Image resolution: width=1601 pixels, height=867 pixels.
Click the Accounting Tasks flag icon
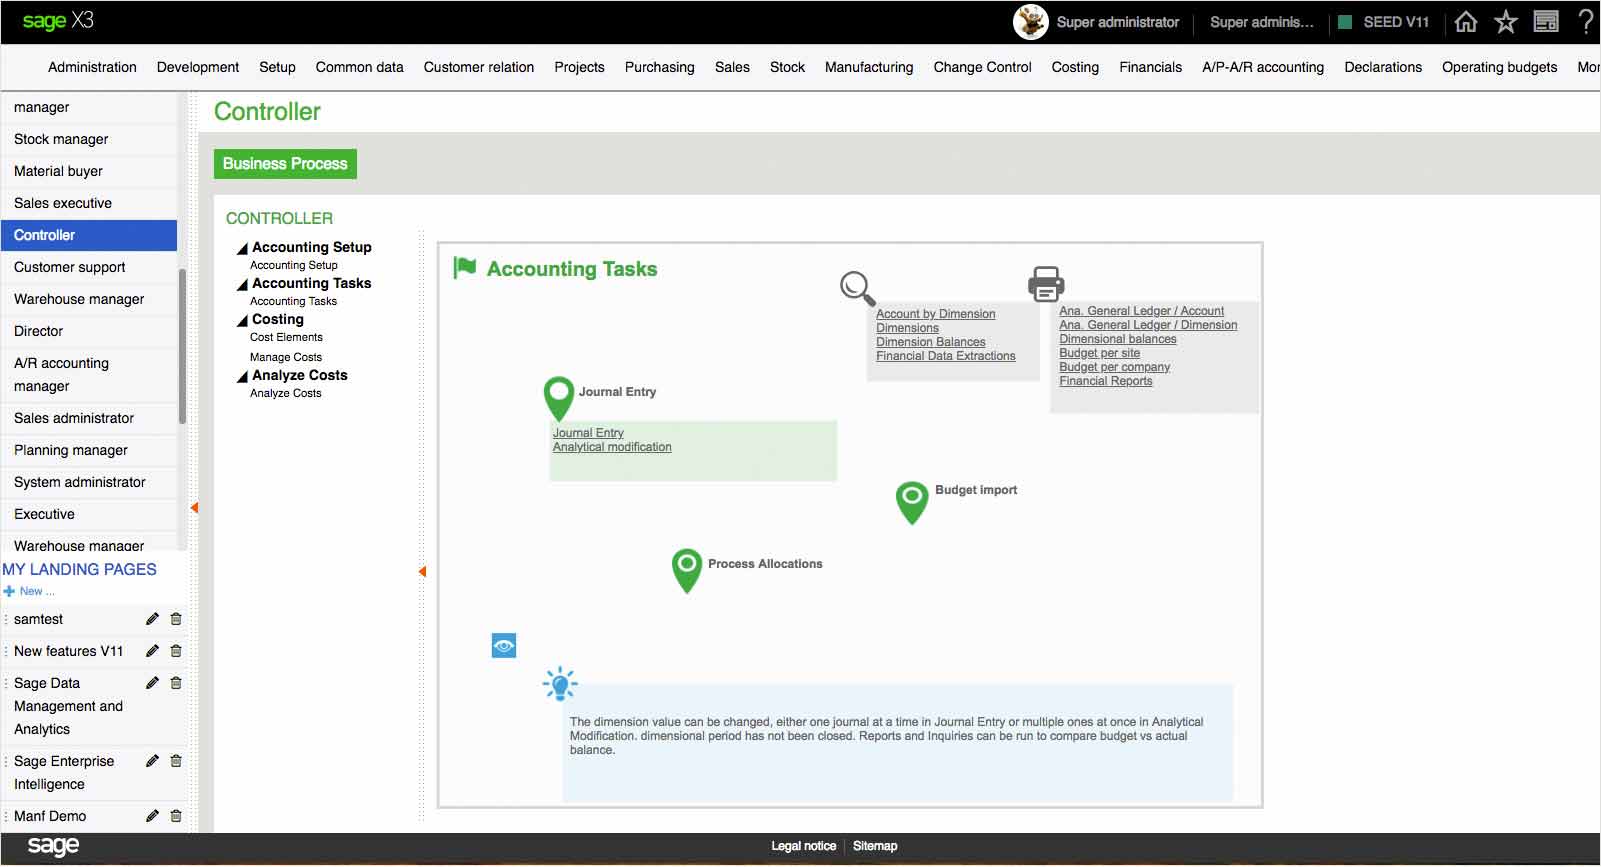pos(465,268)
